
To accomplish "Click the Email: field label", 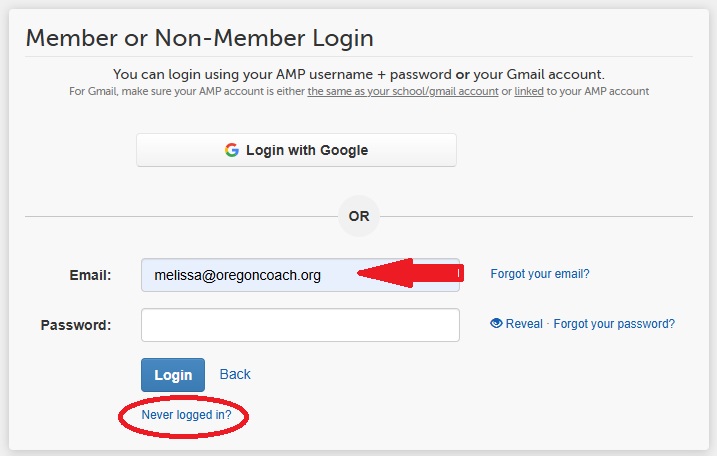I will (x=89, y=275).
